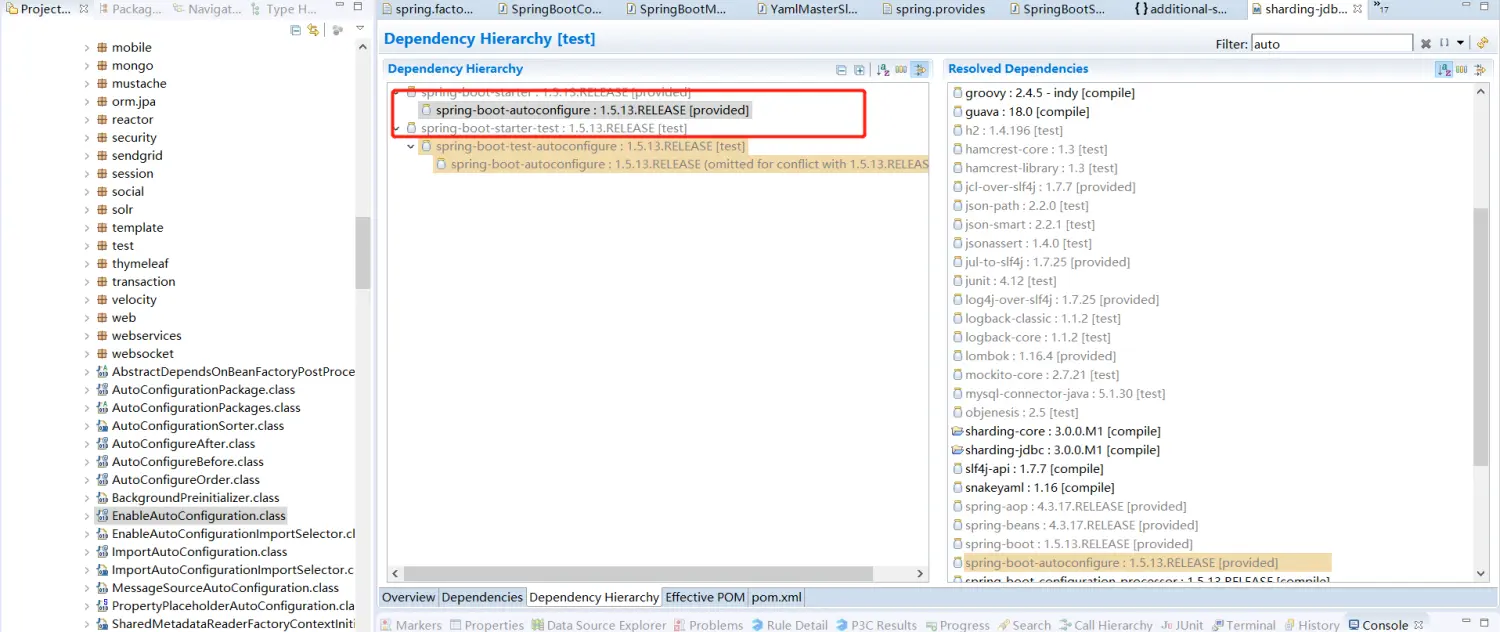Collapse all in Project Explorer toolbar
The width and height of the screenshot is (1500, 632).
click(296, 30)
